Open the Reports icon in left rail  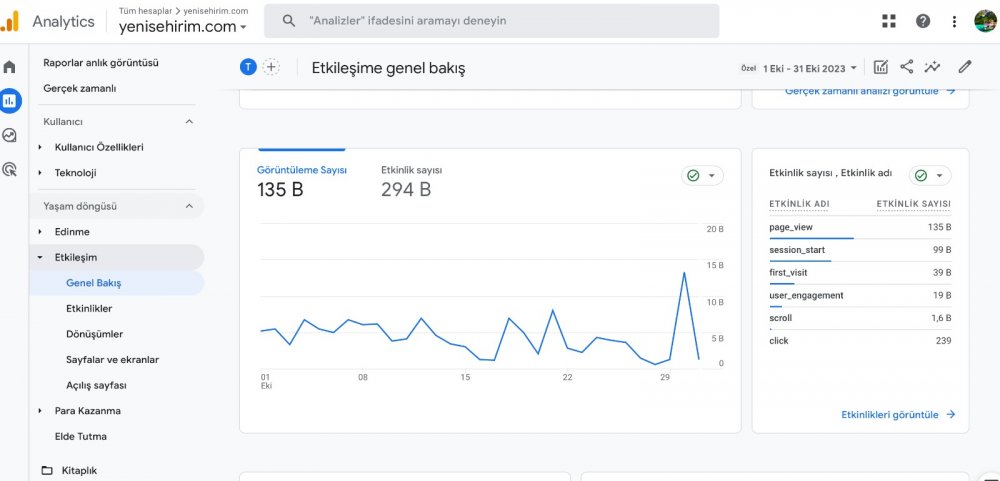pos(10,101)
